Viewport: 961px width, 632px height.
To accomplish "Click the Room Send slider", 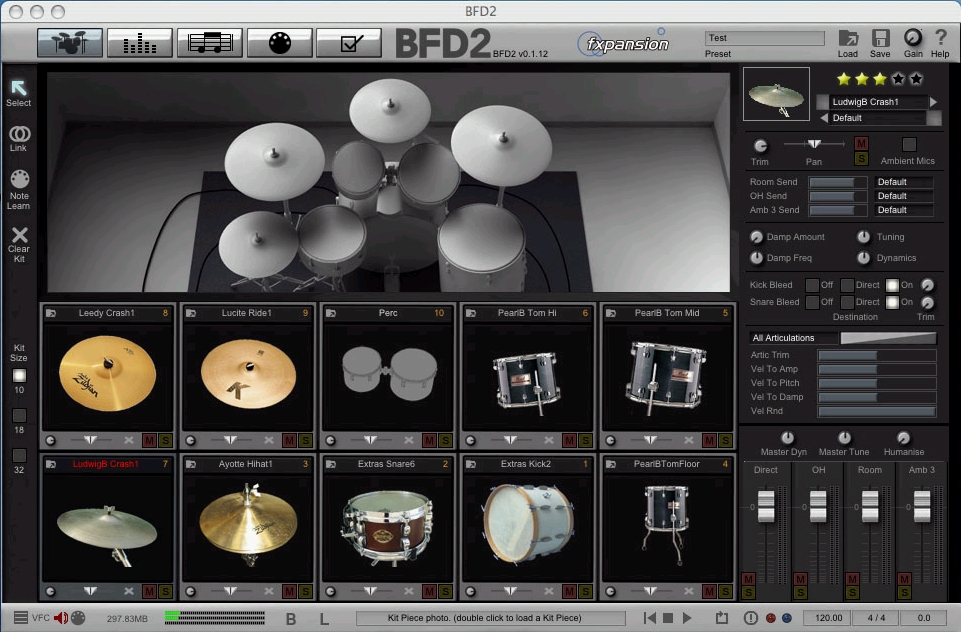I will pos(838,182).
